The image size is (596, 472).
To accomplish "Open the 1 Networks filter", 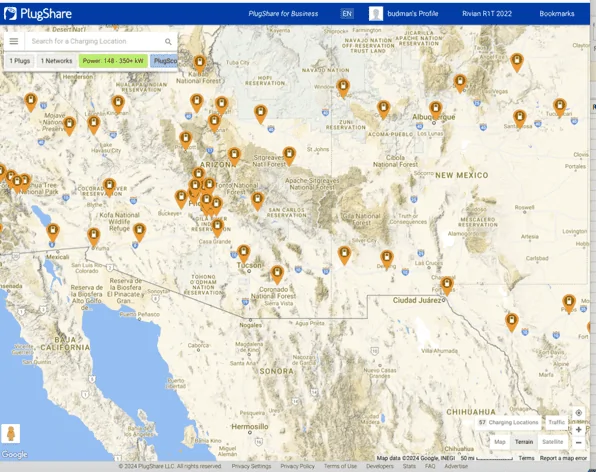I will coord(56,61).
